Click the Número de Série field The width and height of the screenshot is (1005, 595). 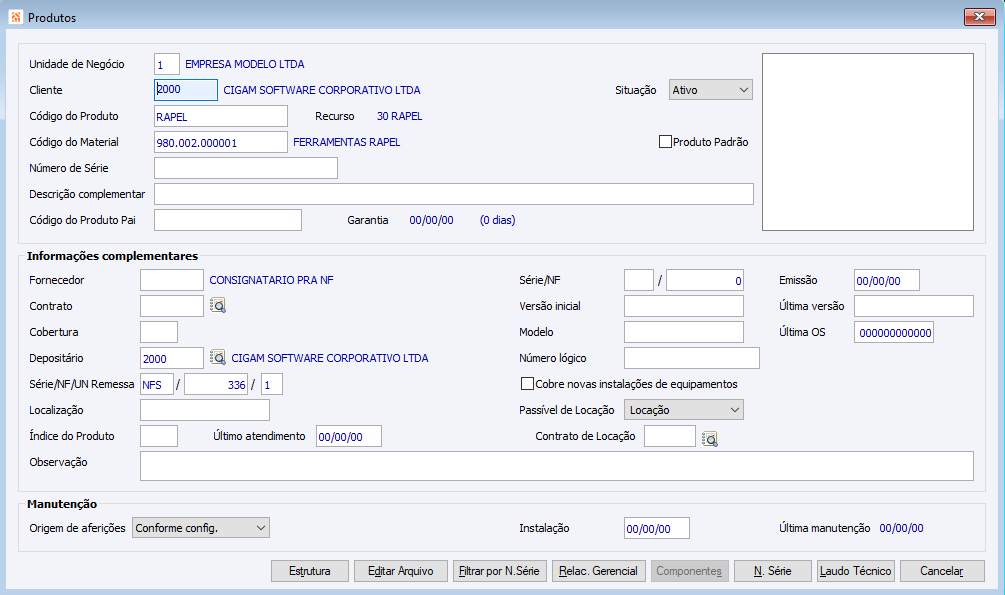pyautogui.click(x=246, y=168)
